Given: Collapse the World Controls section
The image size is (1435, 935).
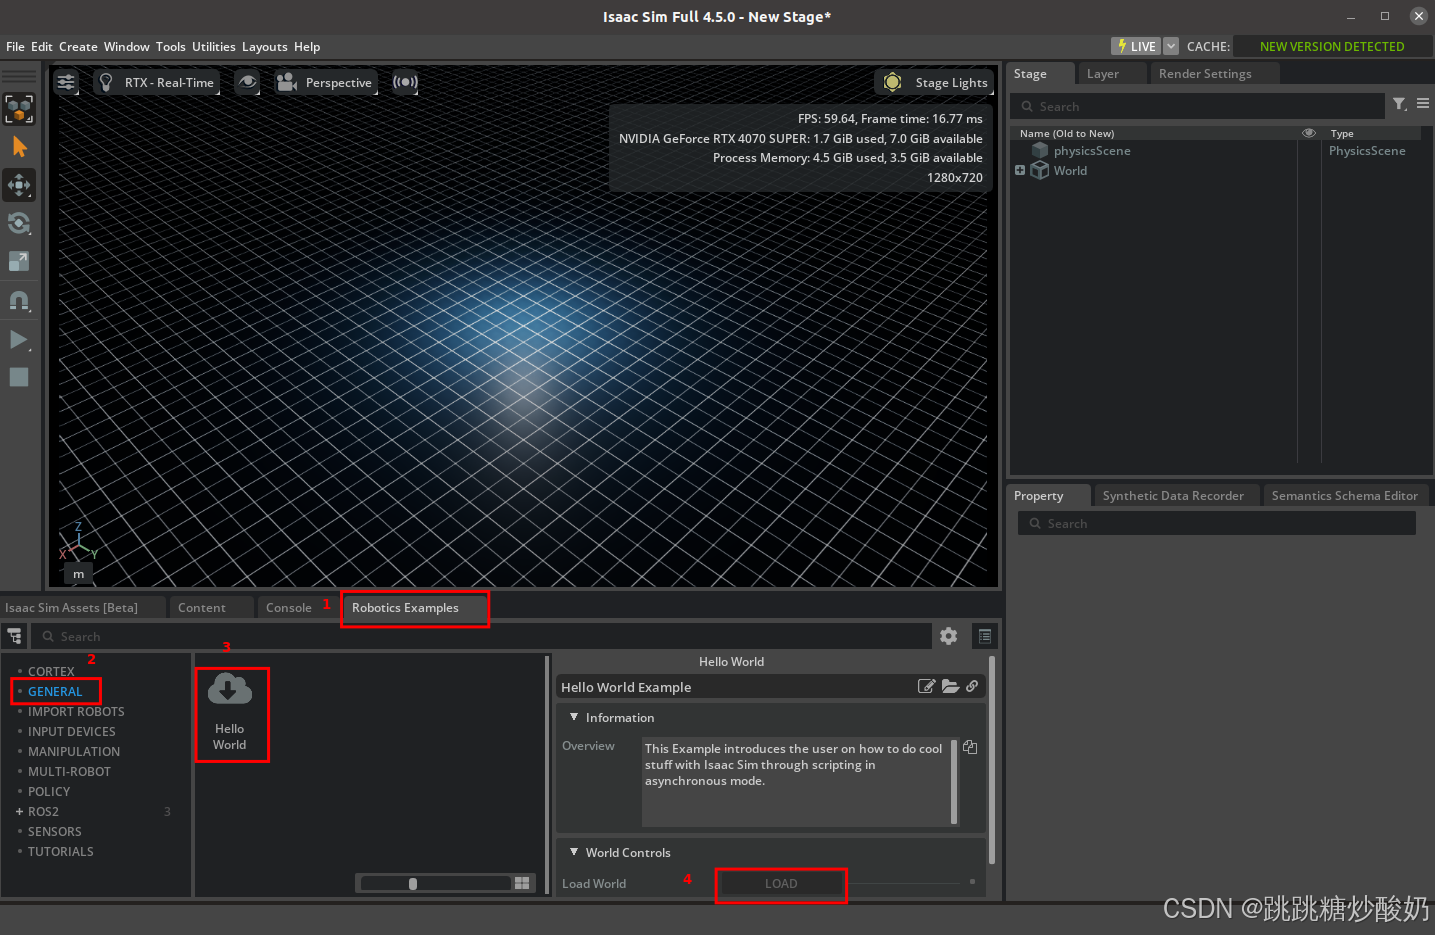Looking at the screenshot, I should [574, 852].
